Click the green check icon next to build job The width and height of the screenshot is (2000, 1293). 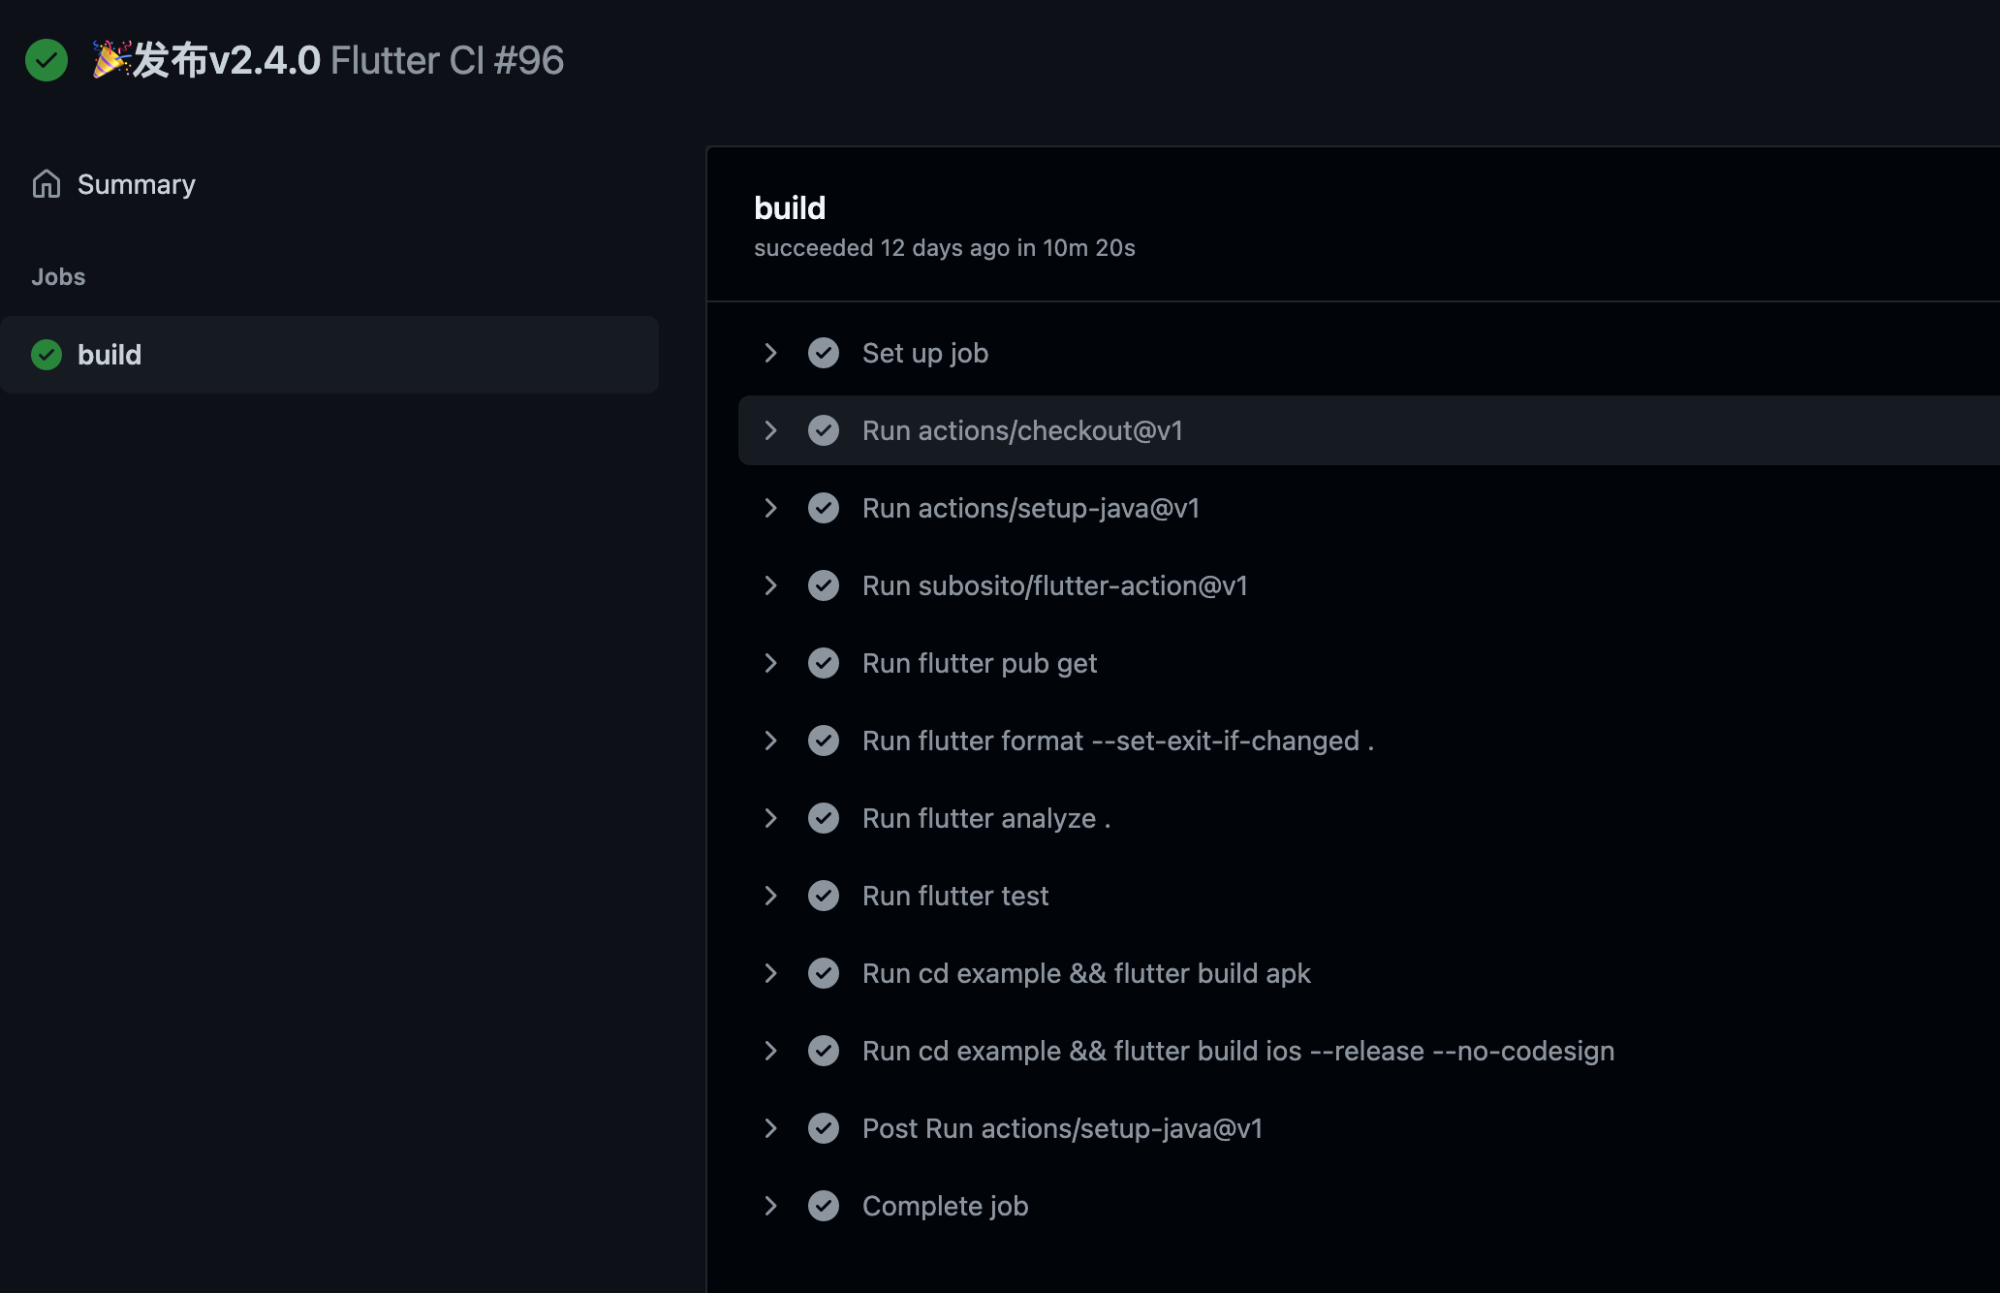[46, 354]
